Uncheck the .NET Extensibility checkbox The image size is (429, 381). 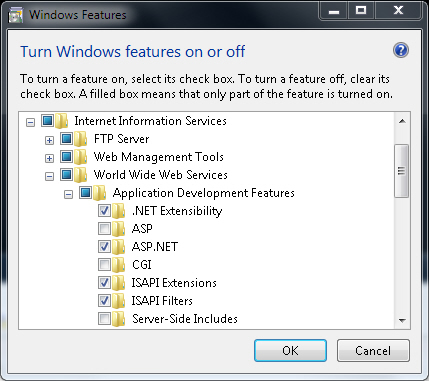[x=104, y=210]
